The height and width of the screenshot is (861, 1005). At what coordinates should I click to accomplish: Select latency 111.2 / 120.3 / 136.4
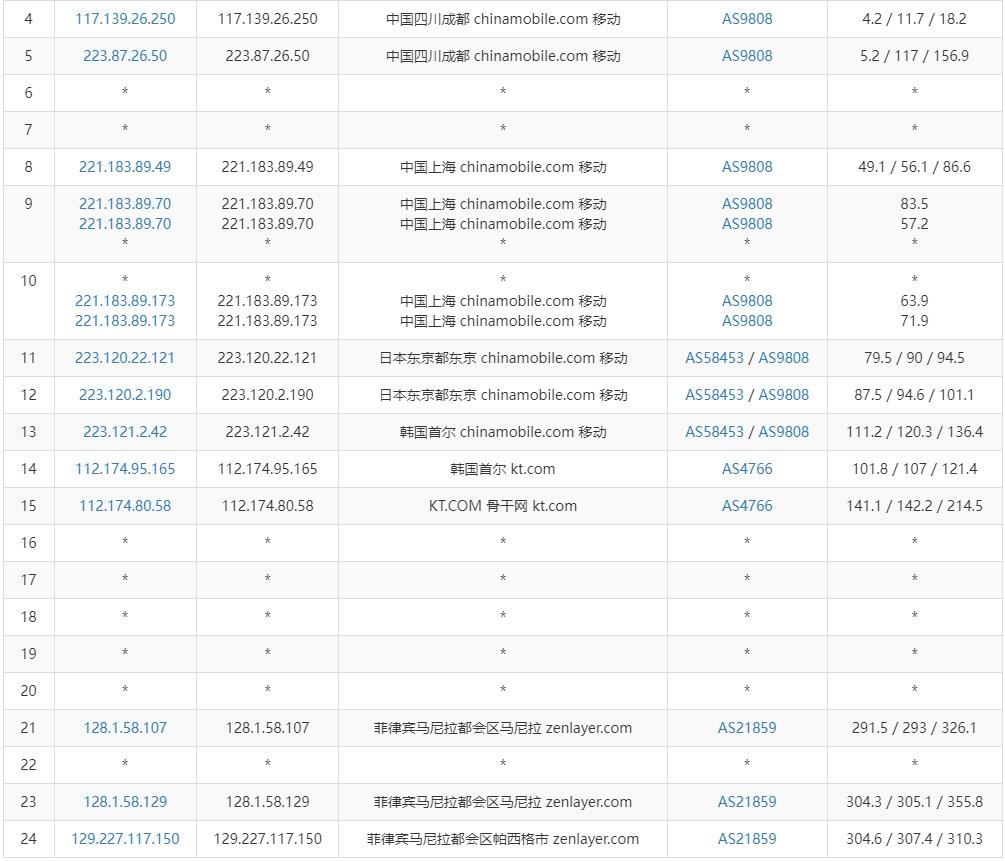(x=914, y=432)
